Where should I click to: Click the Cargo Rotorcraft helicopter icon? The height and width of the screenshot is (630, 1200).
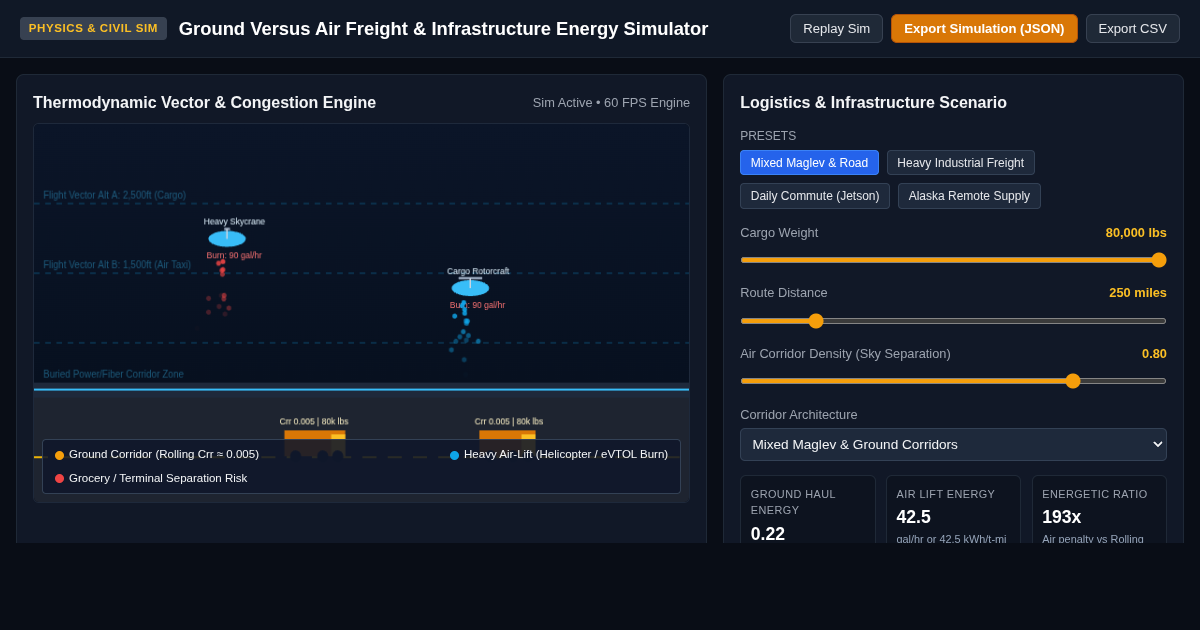[470, 287]
